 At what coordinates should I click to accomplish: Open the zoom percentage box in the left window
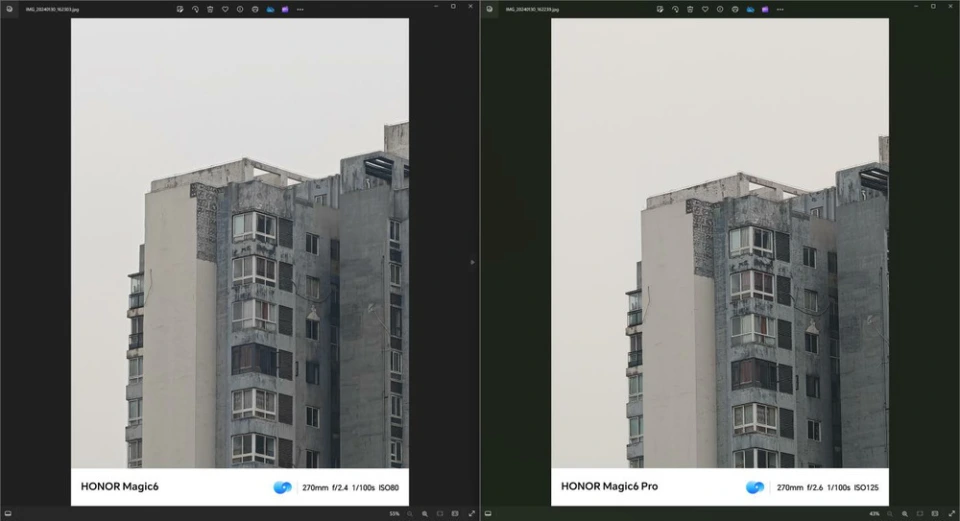(394, 514)
